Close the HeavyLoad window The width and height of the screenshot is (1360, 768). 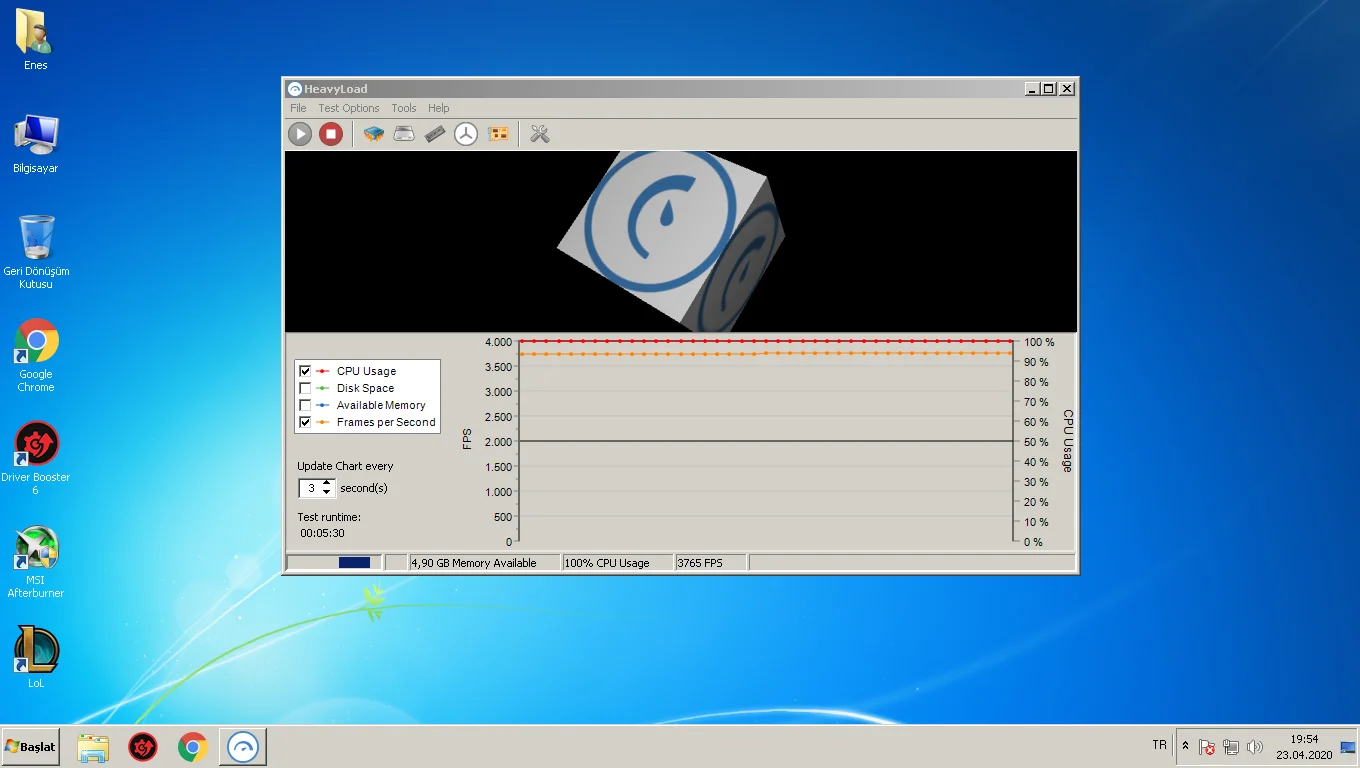click(1067, 89)
